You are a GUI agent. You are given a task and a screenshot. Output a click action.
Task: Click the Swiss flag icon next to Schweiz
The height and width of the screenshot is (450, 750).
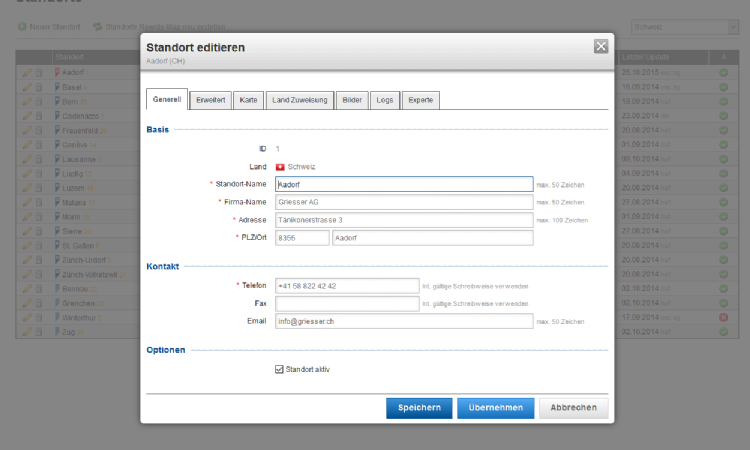280,167
